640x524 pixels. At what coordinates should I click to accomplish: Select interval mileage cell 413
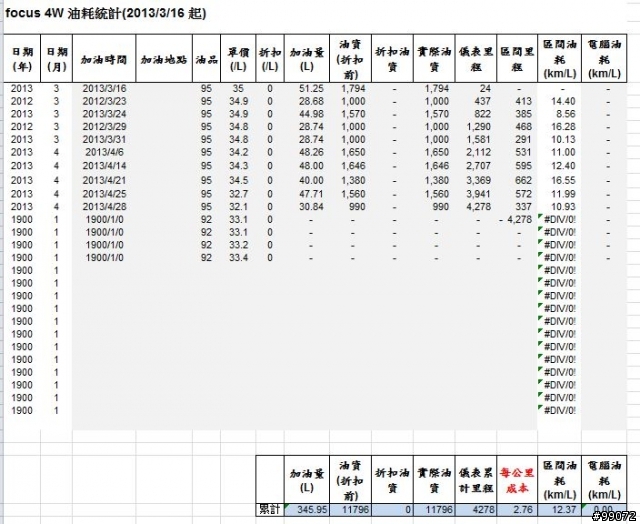click(523, 101)
